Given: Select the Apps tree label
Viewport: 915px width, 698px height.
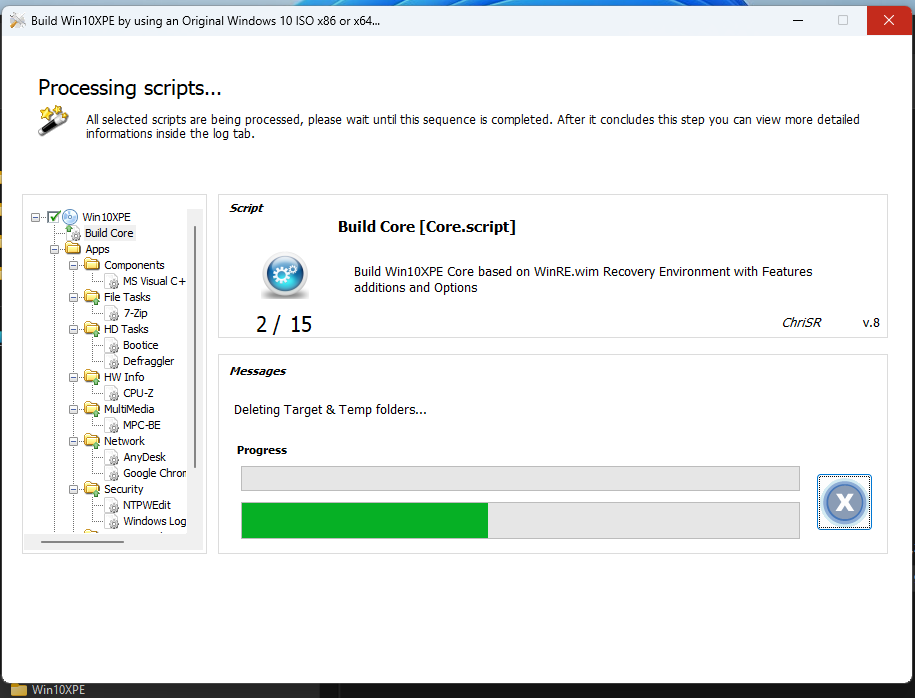Looking at the screenshot, I should click(97, 249).
